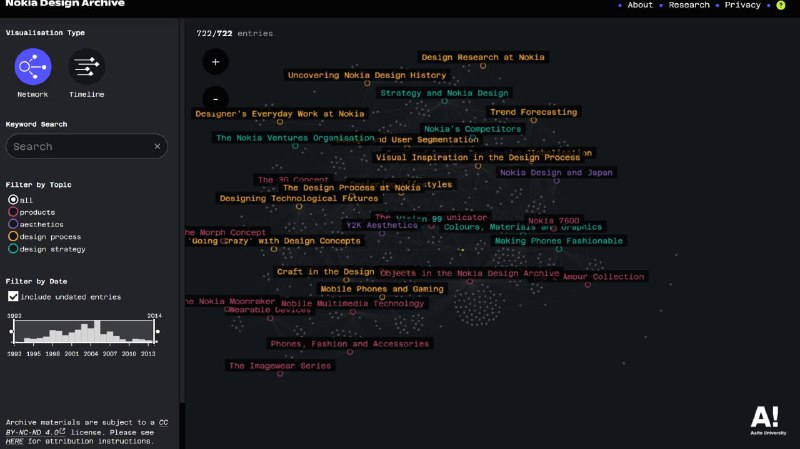This screenshot has width=800, height=449.
Task: Select Strategy and Nokia Design label
Action: pos(444,93)
